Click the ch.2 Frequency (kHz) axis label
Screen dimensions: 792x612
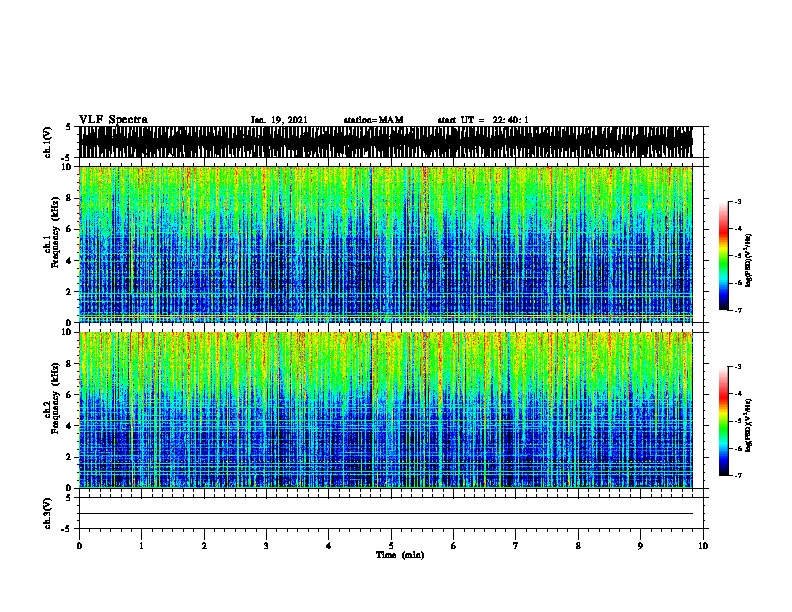(x=51, y=398)
